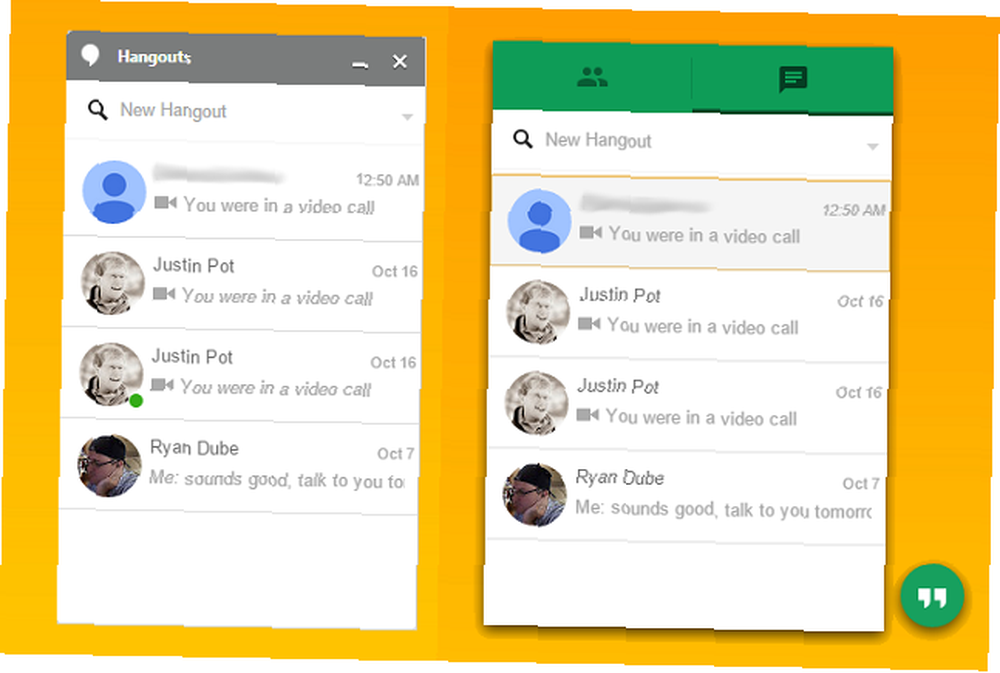This screenshot has height=673, width=1000.
Task: Open the Ryan Dube conversation in the gray window
Action: click(x=240, y=464)
